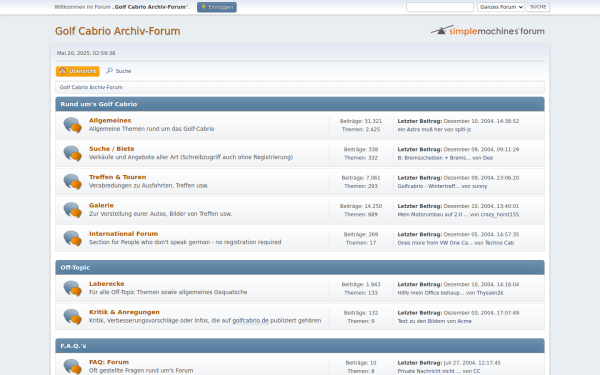
Task: Click the Allgemeines board speech bubble icon
Action: click(x=72, y=125)
